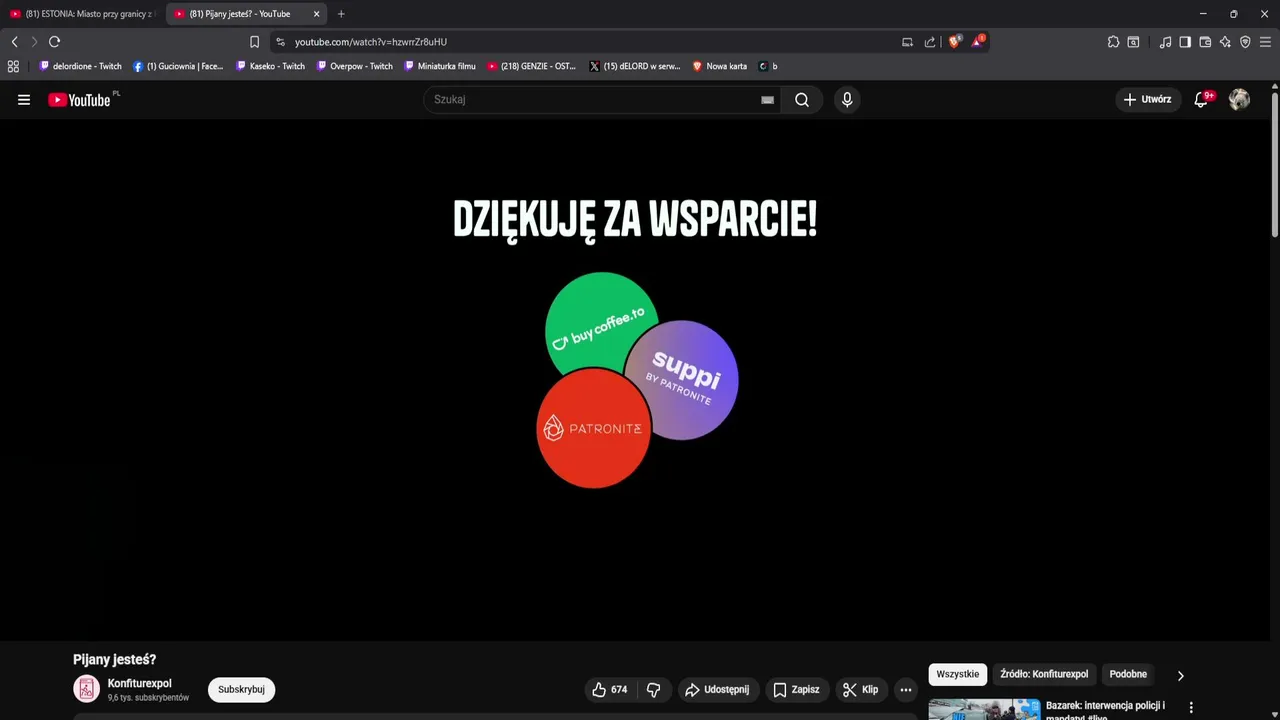Open Guciownia Facebook bookmark
This screenshot has height=720, width=1280.
tap(178, 66)
